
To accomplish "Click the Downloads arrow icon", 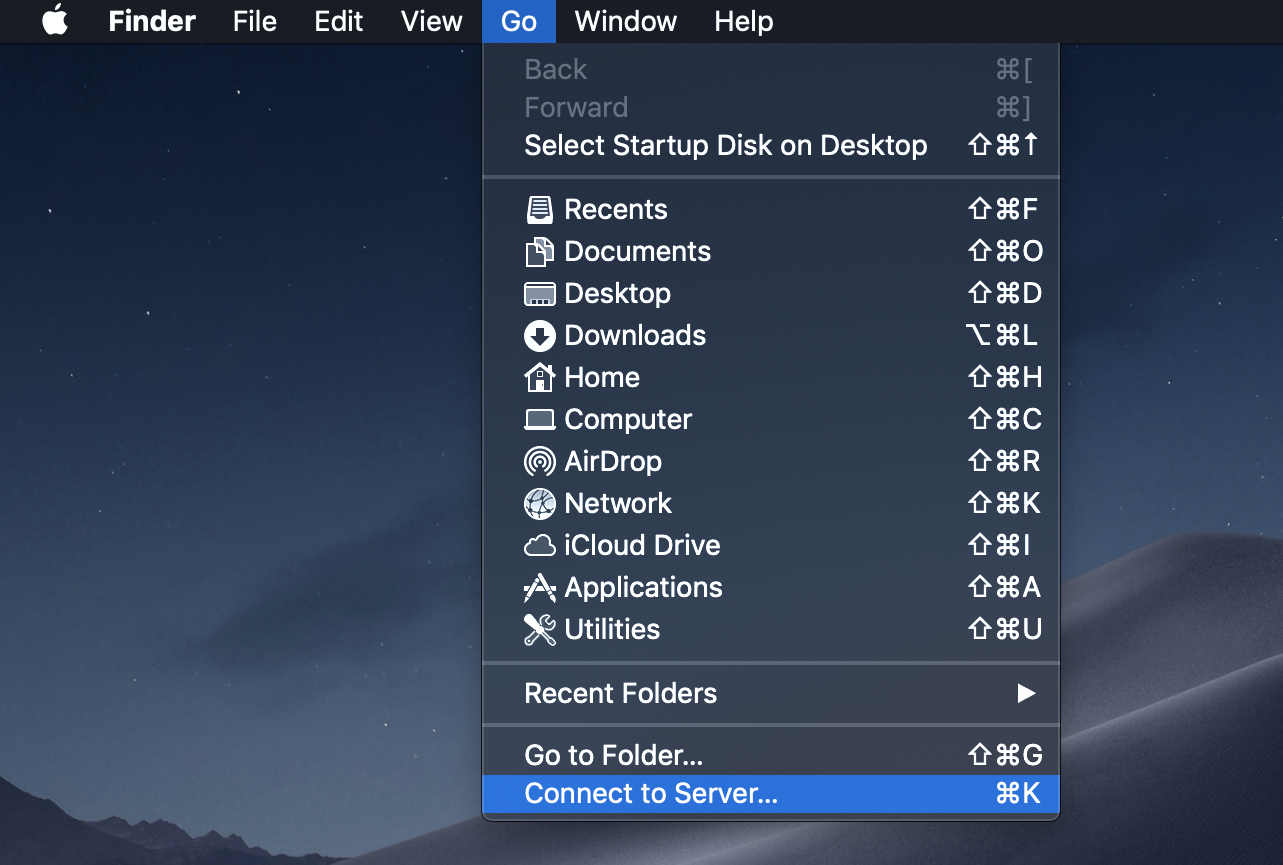I will 539,335.
